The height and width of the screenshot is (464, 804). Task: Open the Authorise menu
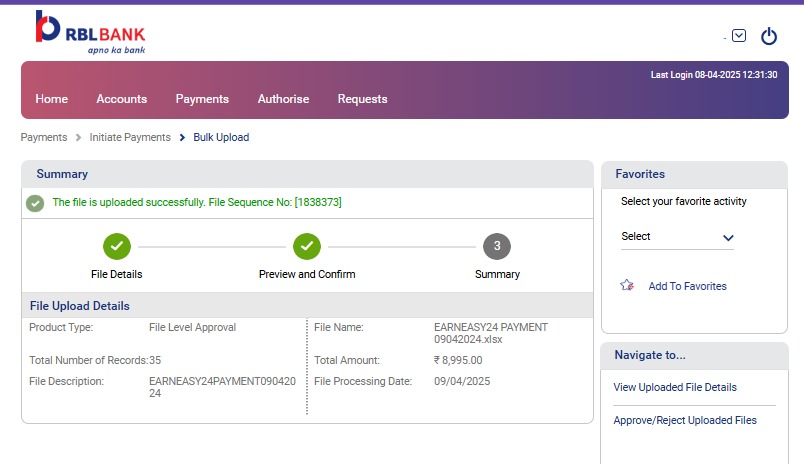point(283,99)
